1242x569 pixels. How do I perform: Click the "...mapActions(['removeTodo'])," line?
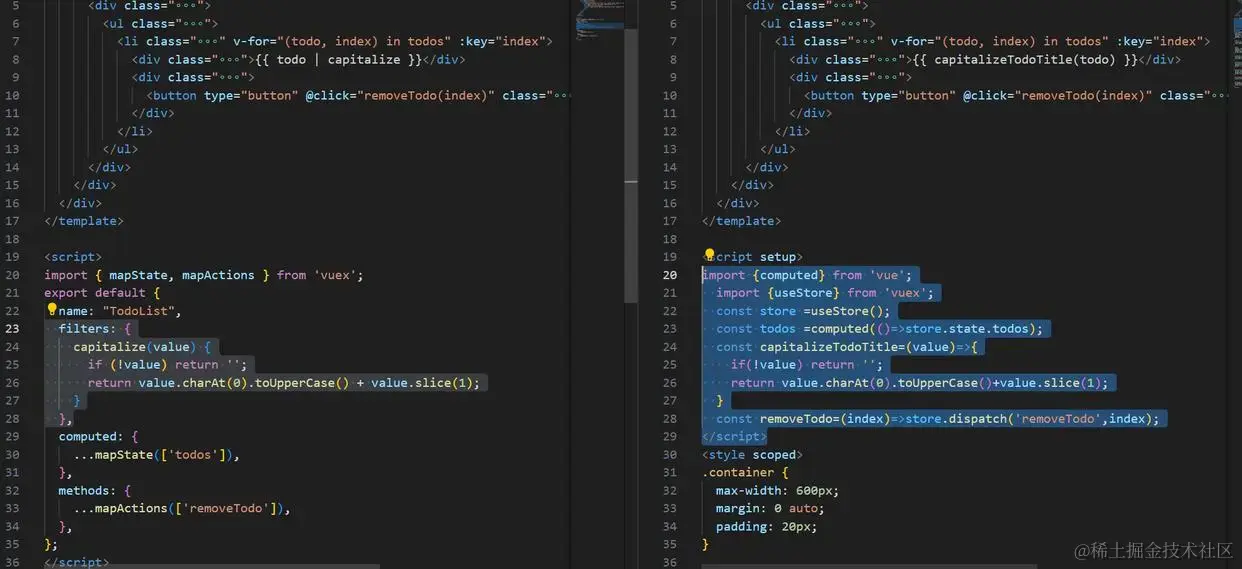point(182,509)
